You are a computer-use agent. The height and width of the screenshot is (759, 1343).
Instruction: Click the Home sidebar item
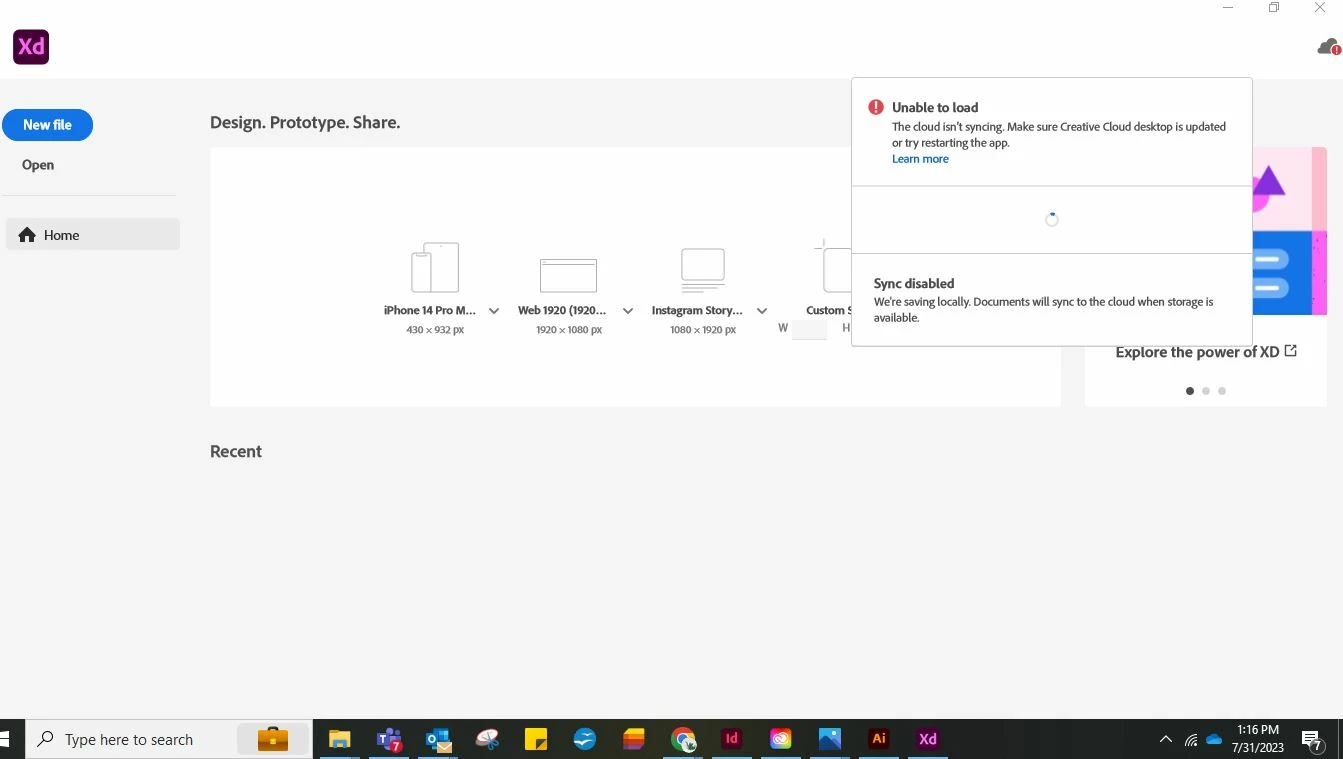[93, 235]
